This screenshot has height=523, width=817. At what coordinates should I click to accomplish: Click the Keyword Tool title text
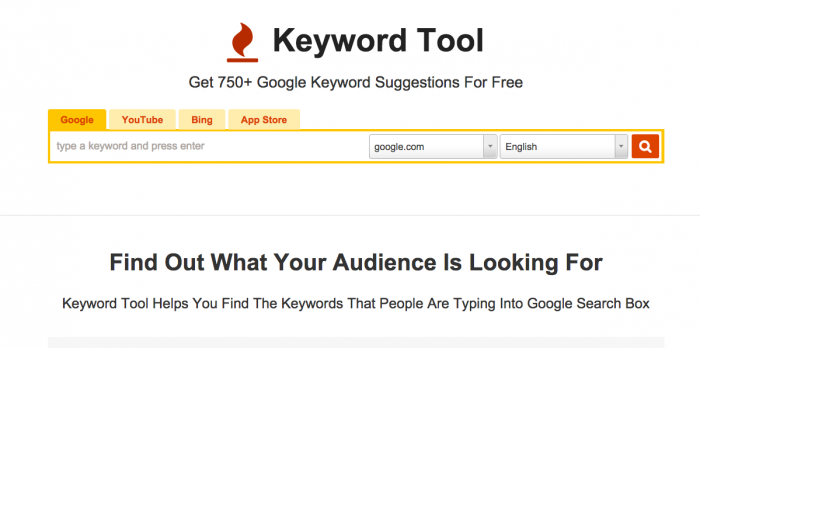click(x=378, y=41)
